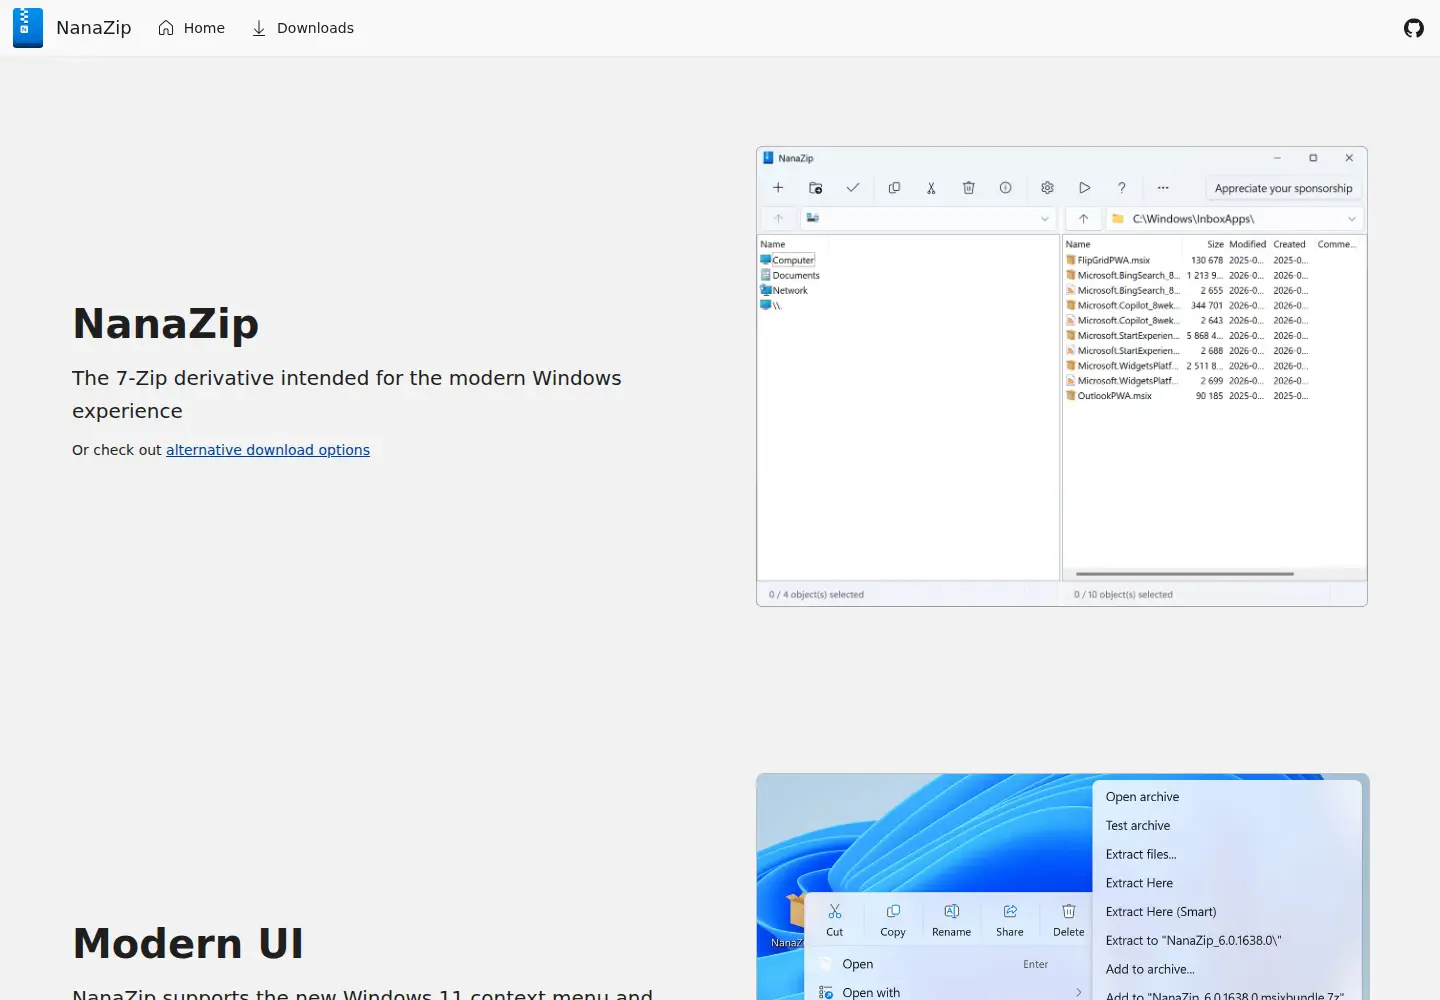
Task: Select the Computer item in left pane
Action: [x=788, y=260]
